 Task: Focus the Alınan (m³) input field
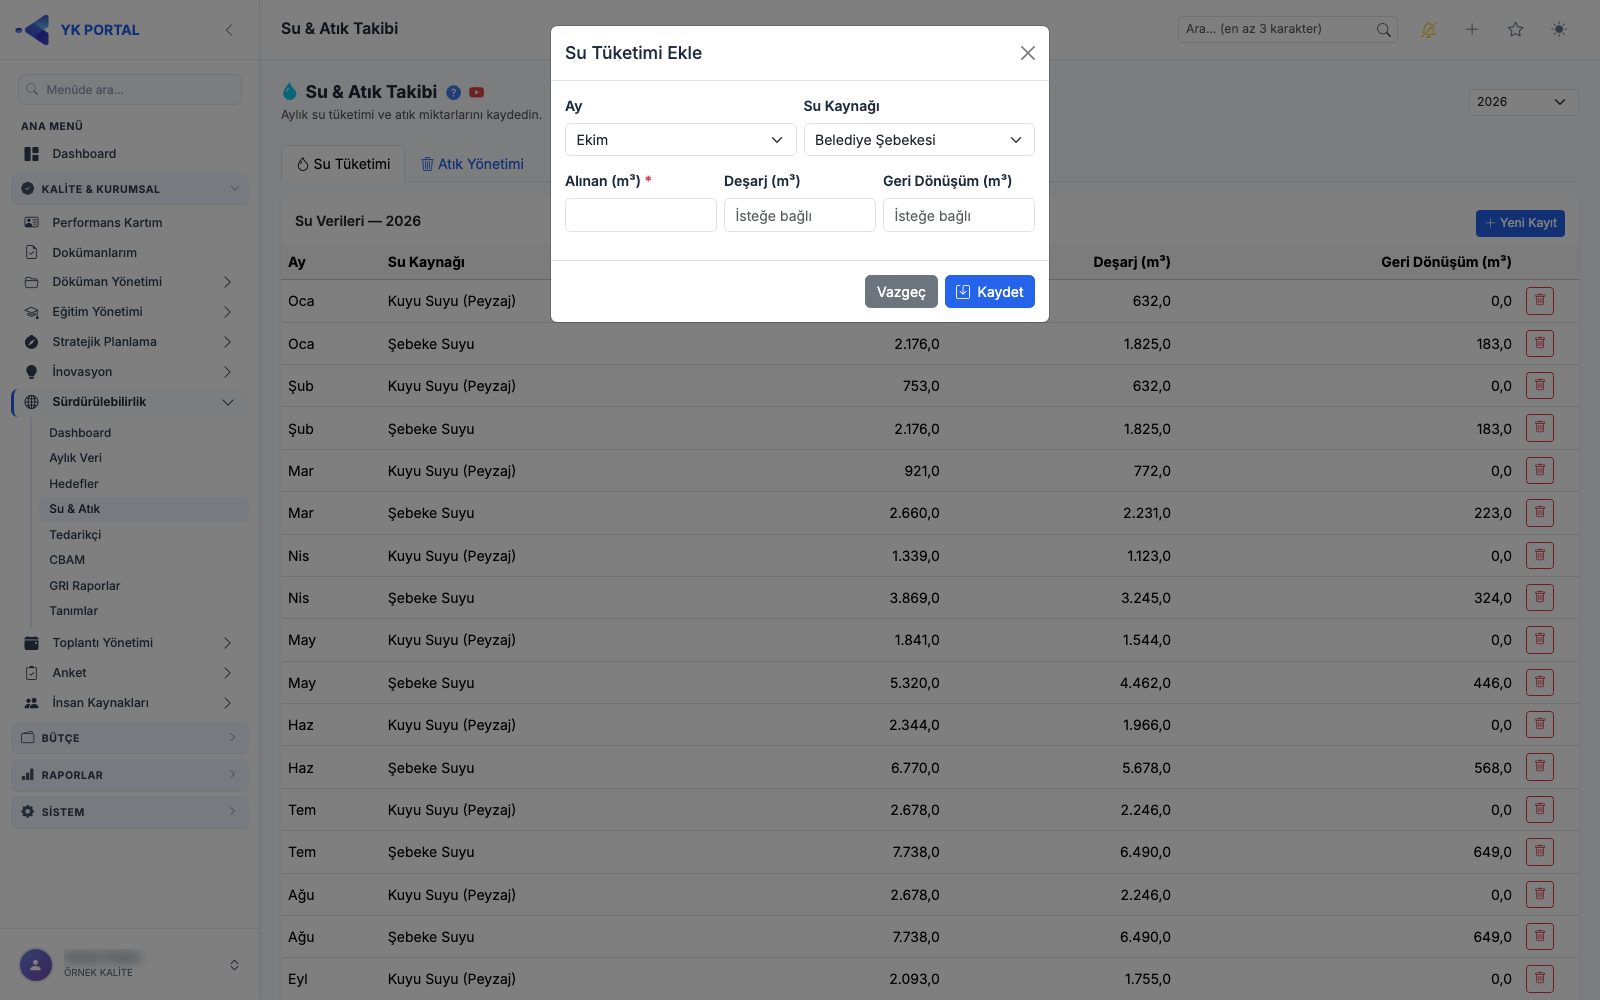pos(640,215)
